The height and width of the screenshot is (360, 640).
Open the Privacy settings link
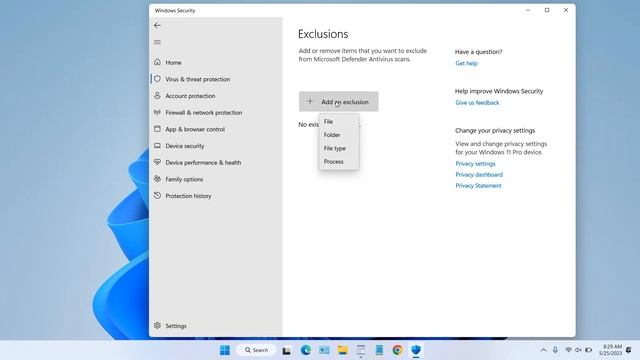coord(475,163)
